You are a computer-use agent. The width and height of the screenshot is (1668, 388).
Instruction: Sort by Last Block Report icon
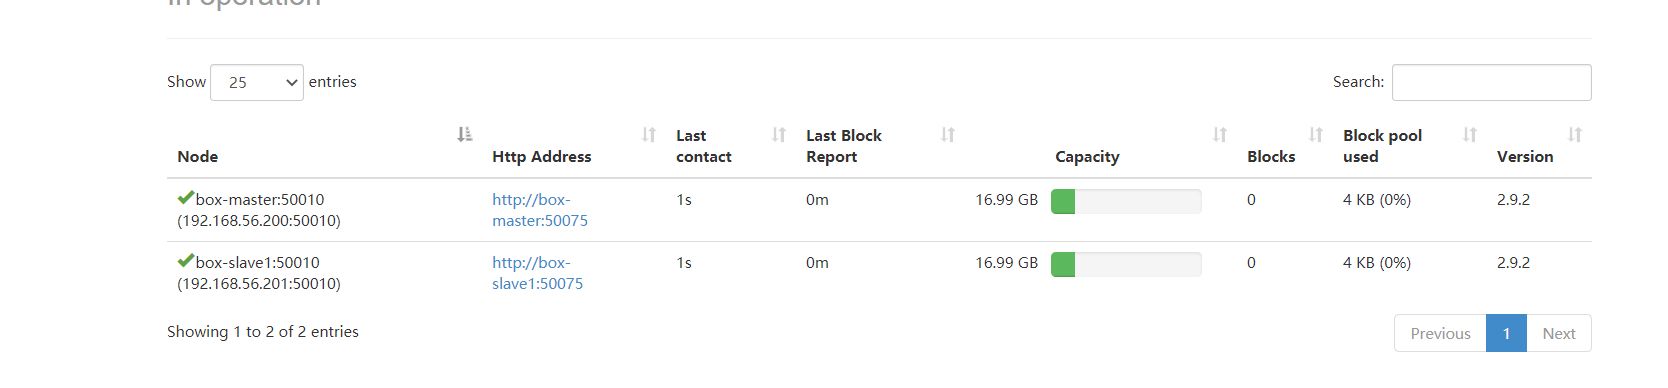click(x=948, y=134)
